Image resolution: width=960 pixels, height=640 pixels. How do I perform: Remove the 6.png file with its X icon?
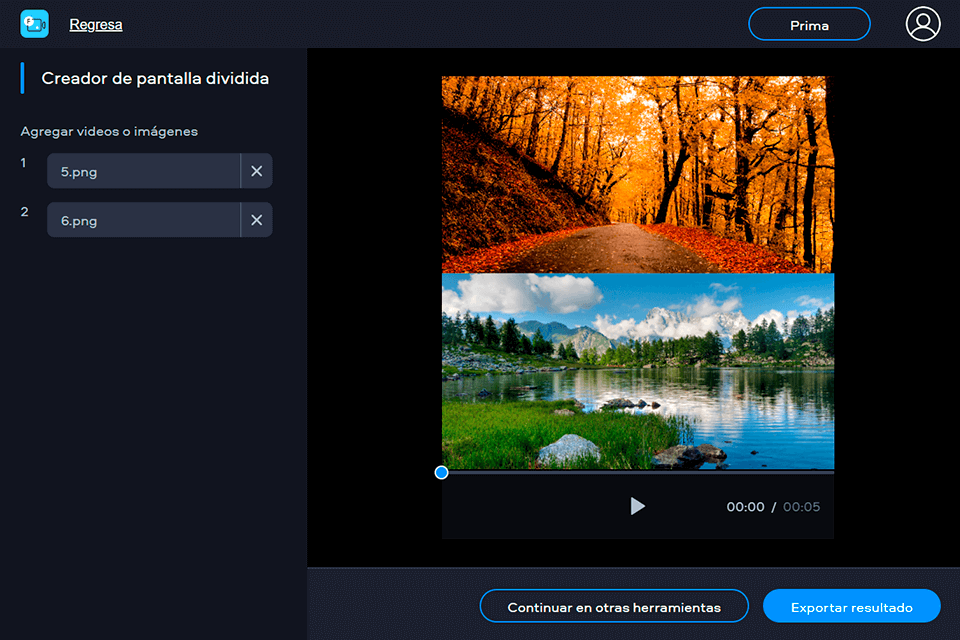click(256, 219)
